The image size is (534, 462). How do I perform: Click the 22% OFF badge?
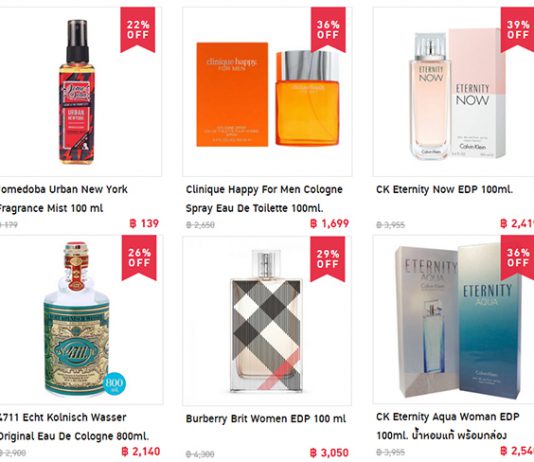click(138, 30)
